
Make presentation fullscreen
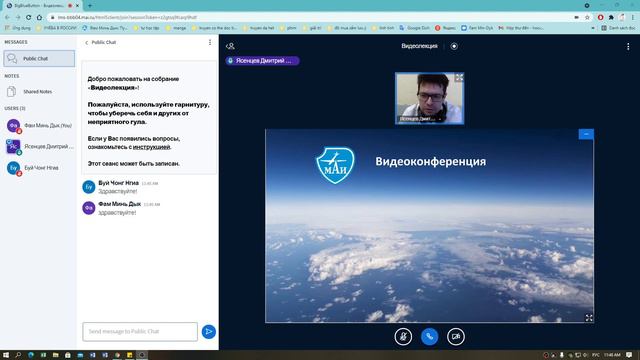[x=589, y=318]
